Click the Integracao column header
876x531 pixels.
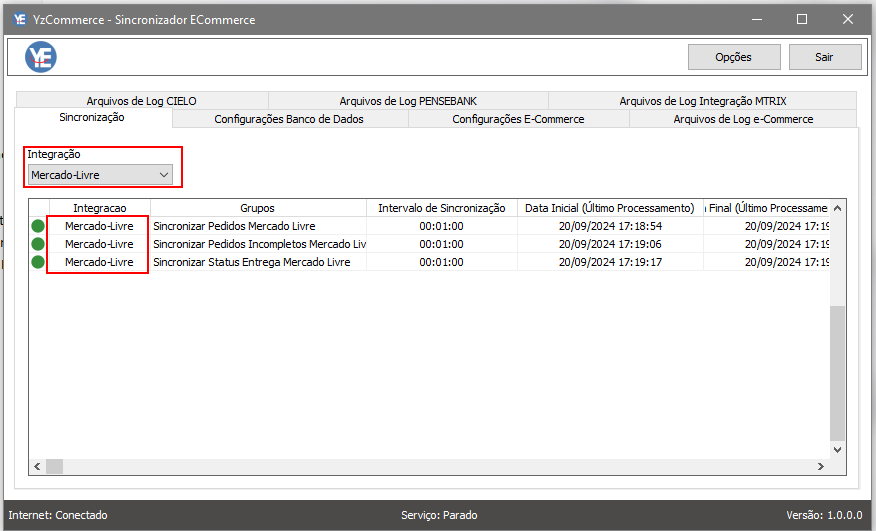pos(100,208)
